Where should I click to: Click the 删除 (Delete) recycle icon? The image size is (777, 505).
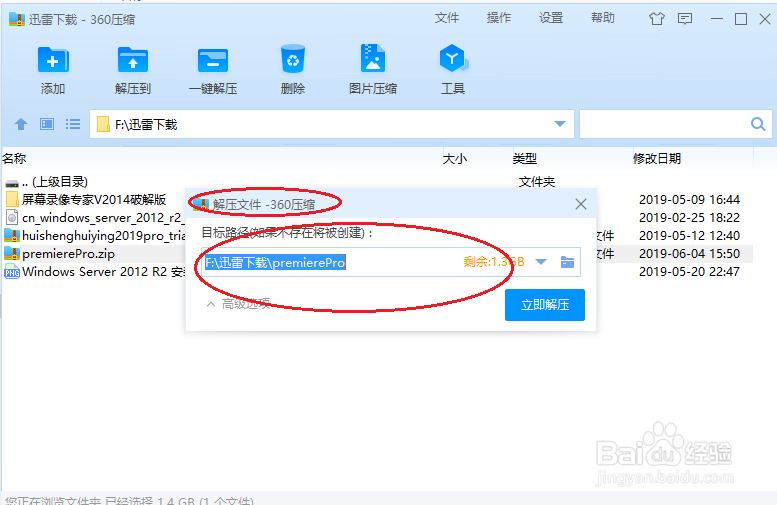coord(293,59)
